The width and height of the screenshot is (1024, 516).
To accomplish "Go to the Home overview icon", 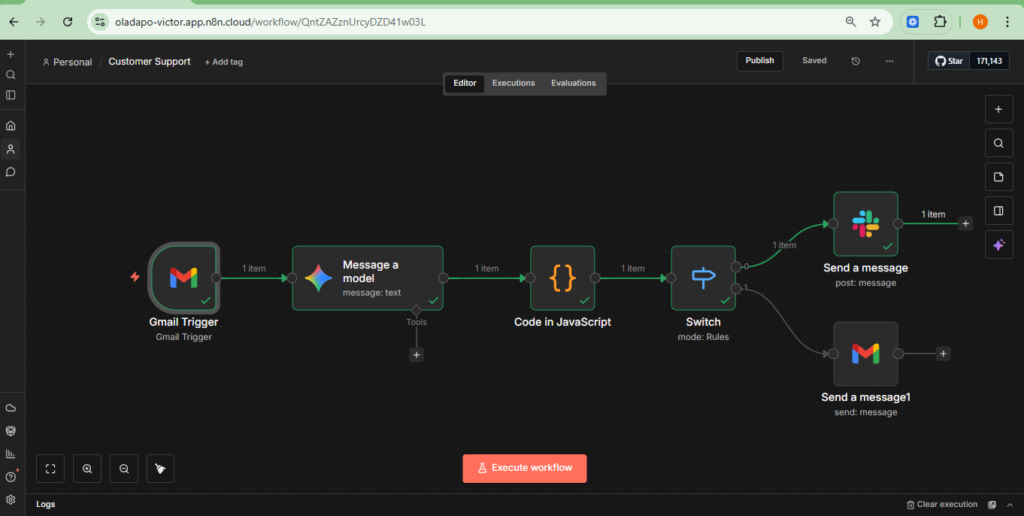I will [x=10, y=126].
